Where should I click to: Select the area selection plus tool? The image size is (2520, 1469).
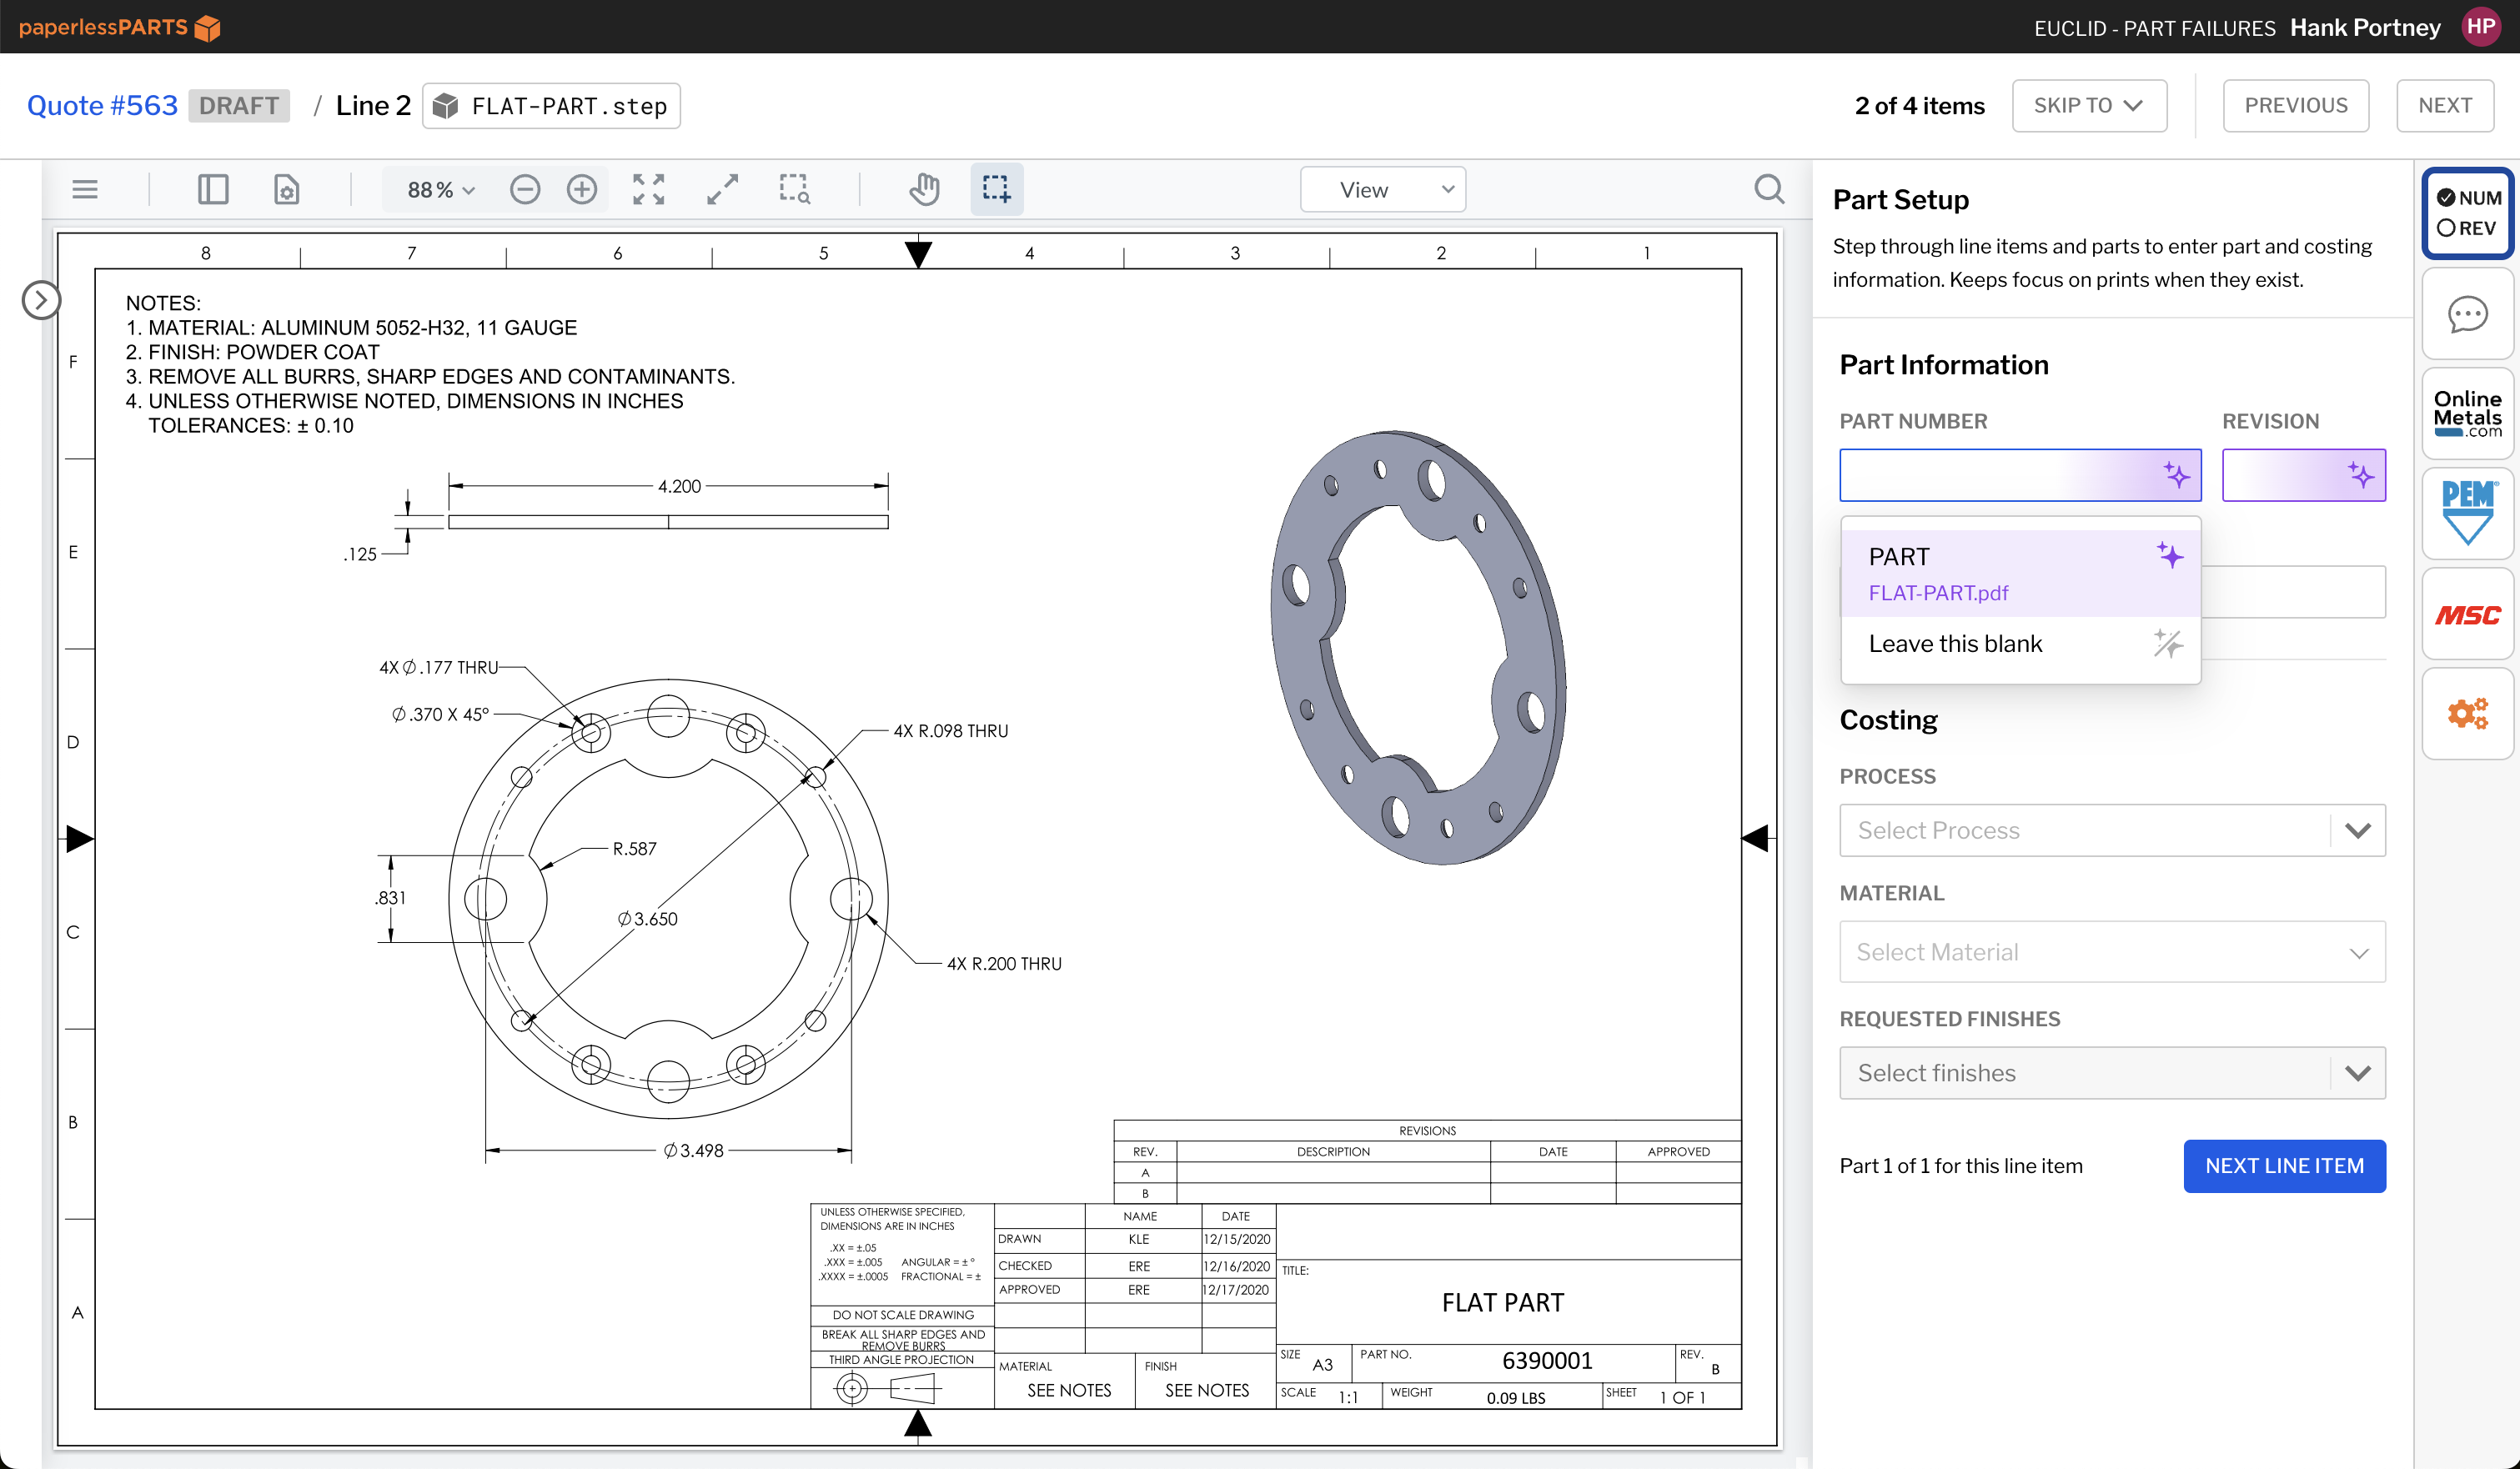(997, 189)
